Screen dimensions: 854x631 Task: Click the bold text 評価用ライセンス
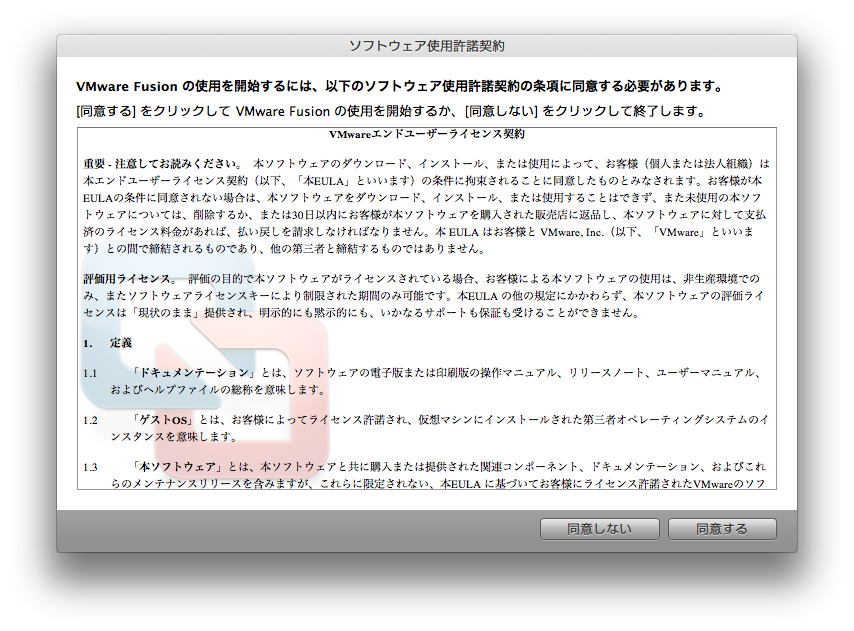pyautogui.click(x=130, y=279)
